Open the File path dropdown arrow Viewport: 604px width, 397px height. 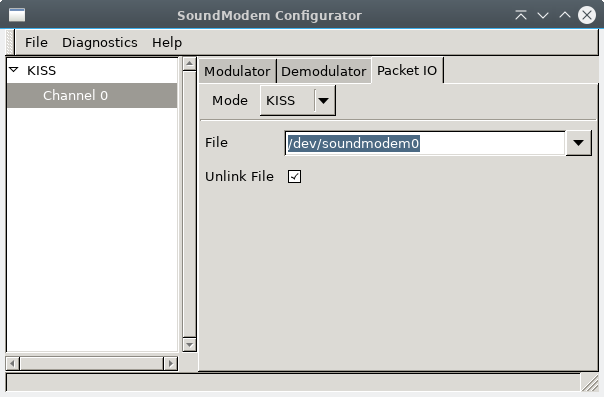click(578, 143)
